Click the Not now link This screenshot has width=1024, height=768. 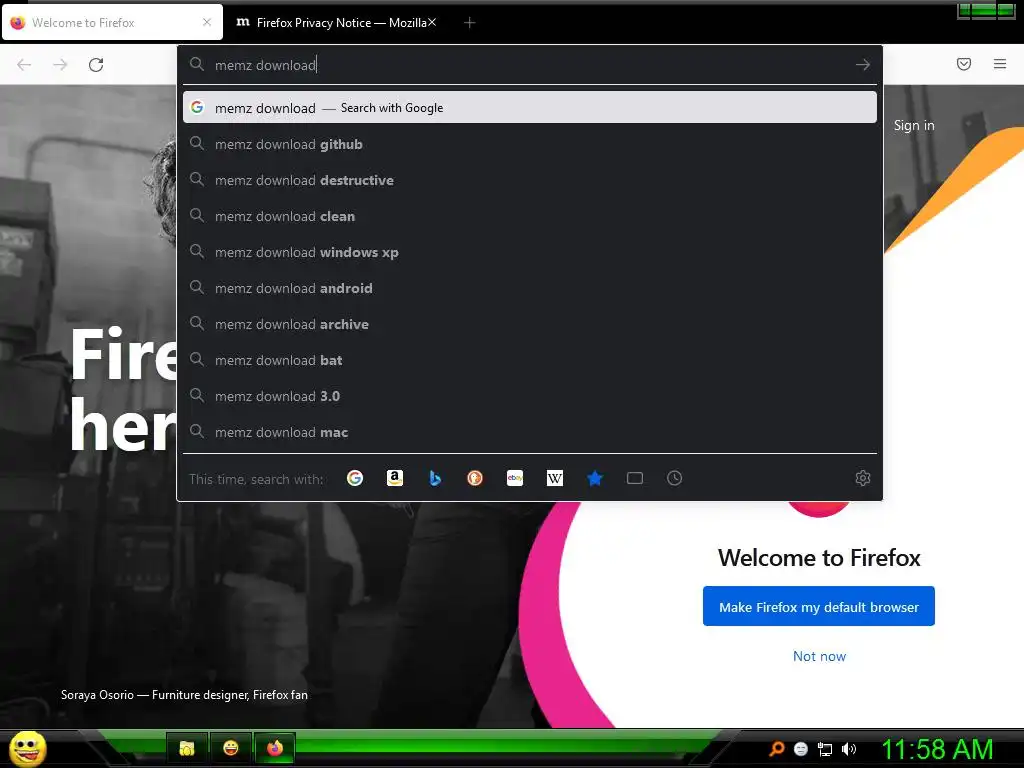pyautogui.click(x=819, y=656)
